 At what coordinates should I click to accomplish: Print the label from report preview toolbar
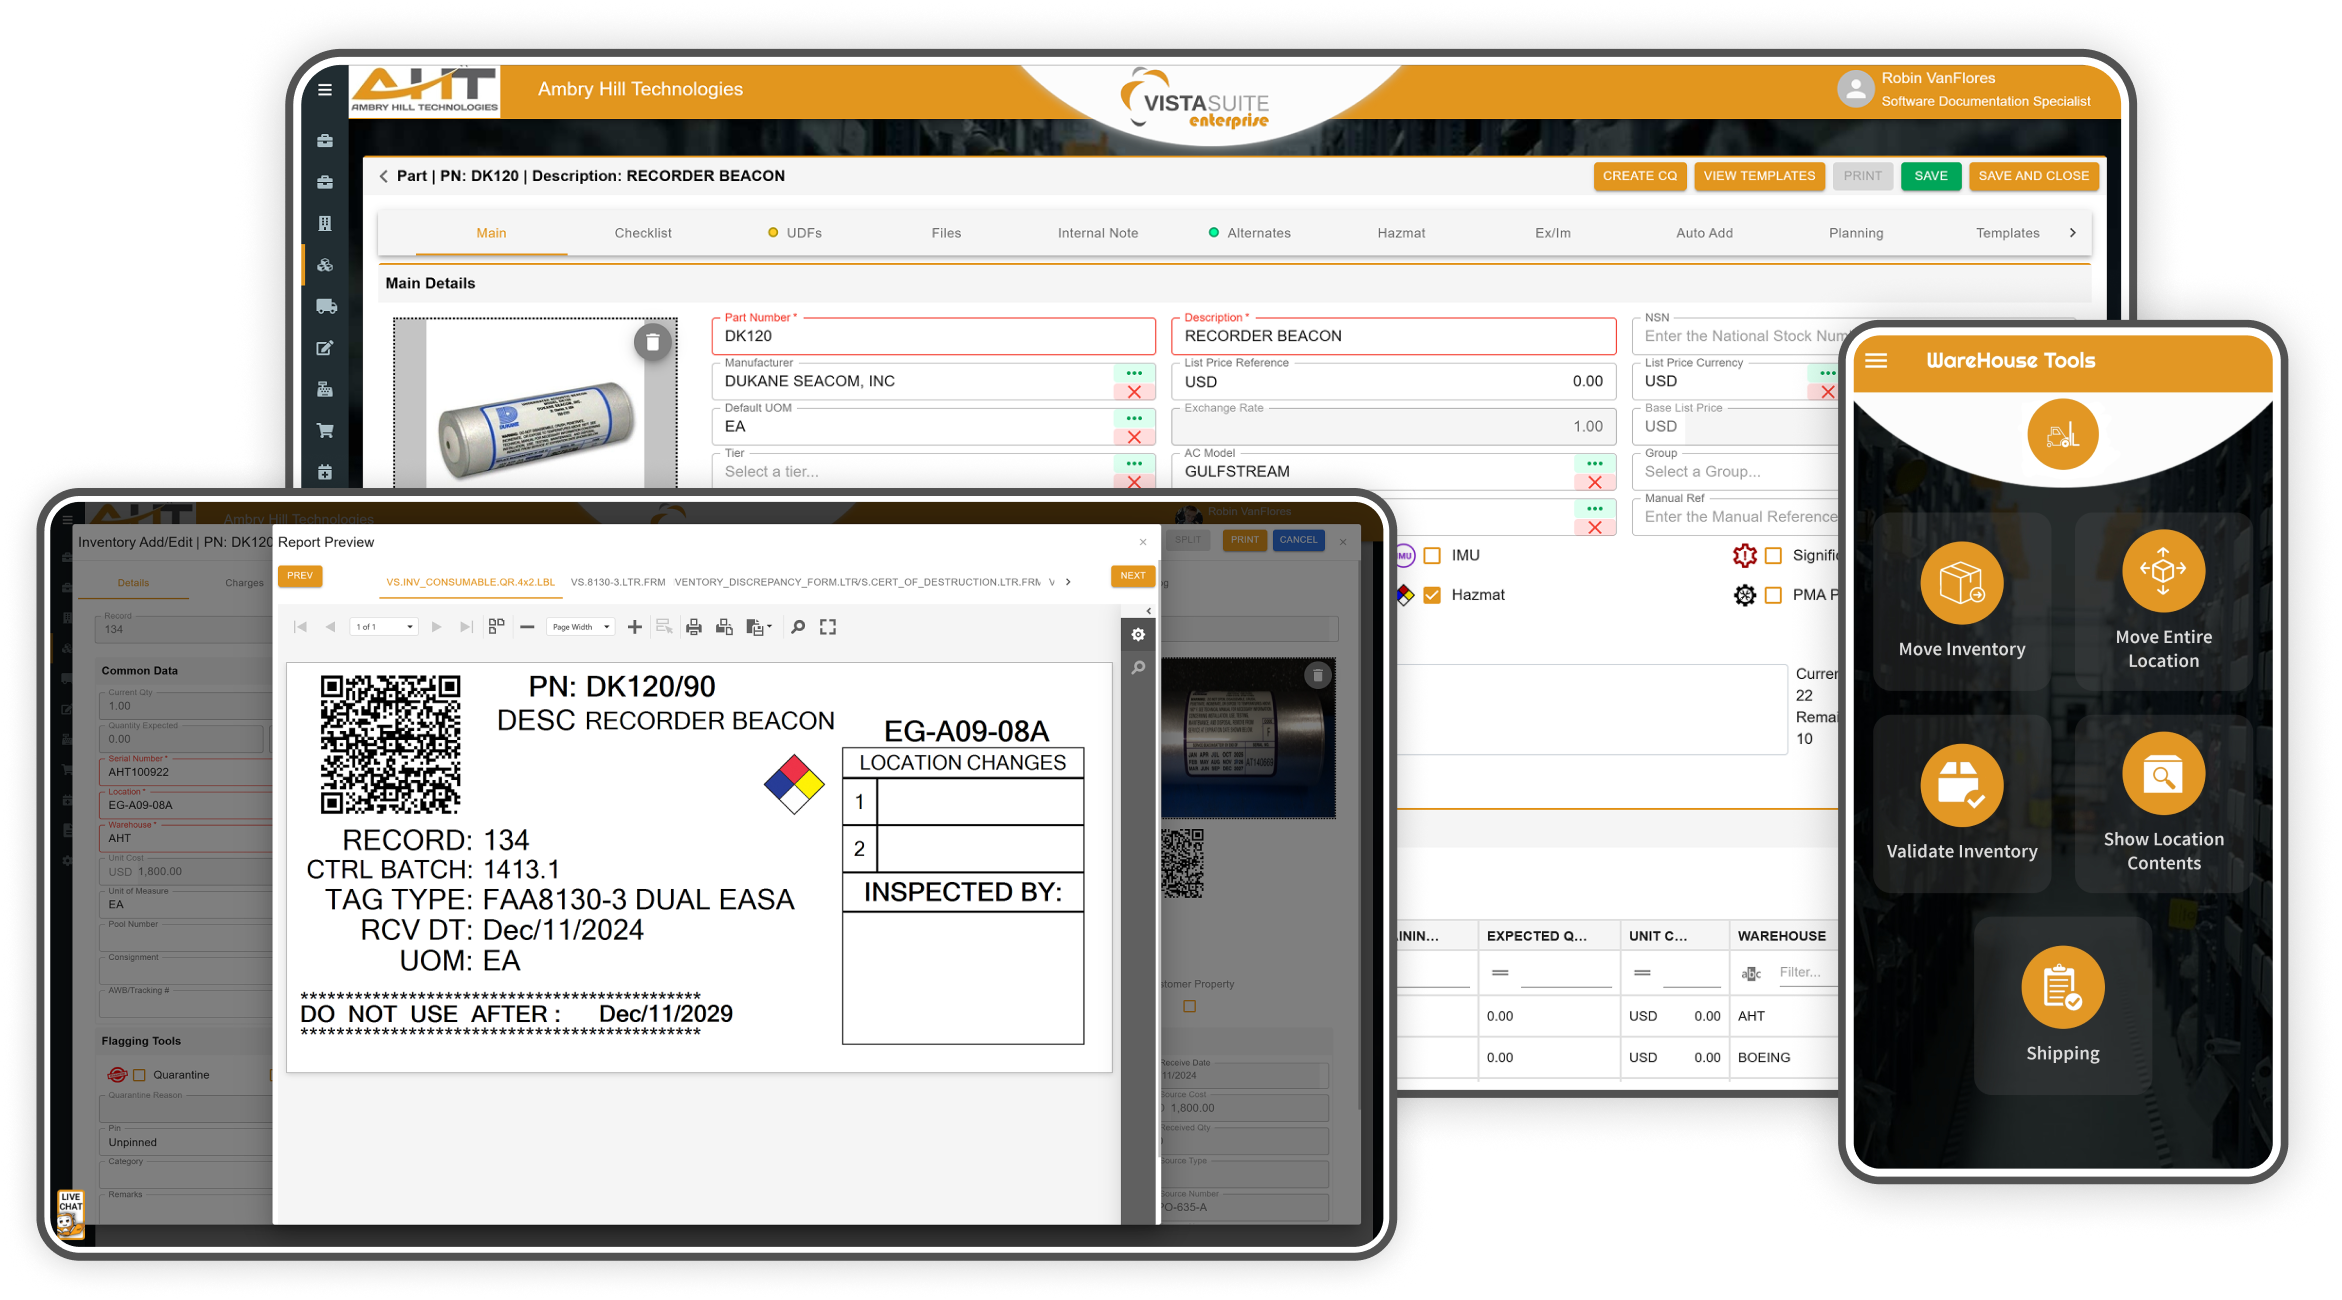[694, 627]
